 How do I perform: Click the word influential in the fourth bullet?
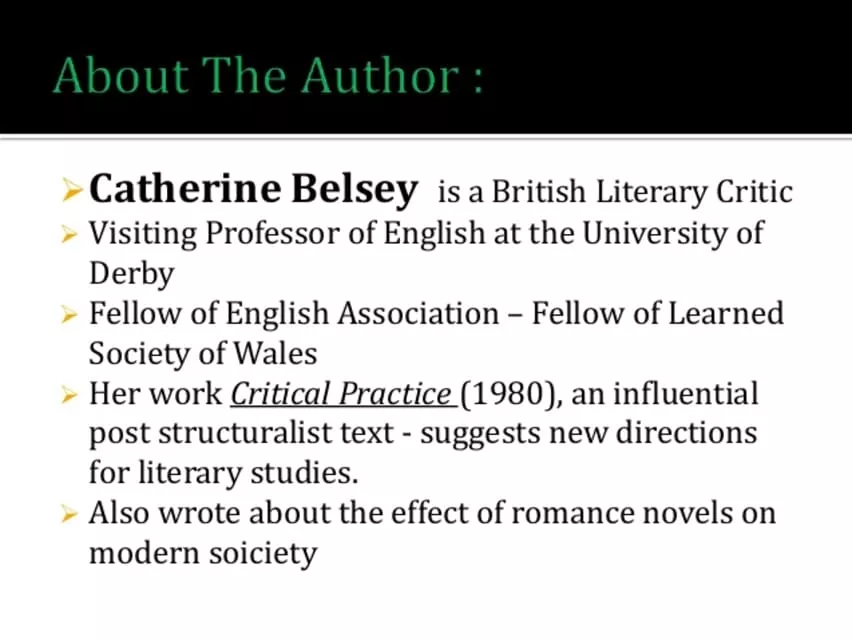point(685,394)
